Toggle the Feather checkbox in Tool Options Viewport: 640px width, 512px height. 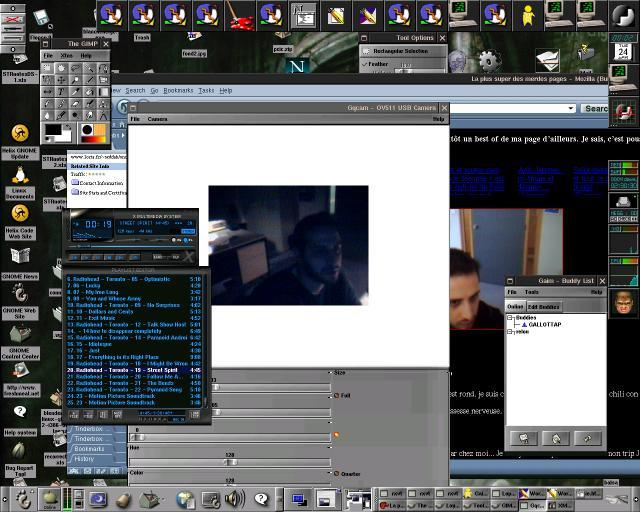coord(364,63)
